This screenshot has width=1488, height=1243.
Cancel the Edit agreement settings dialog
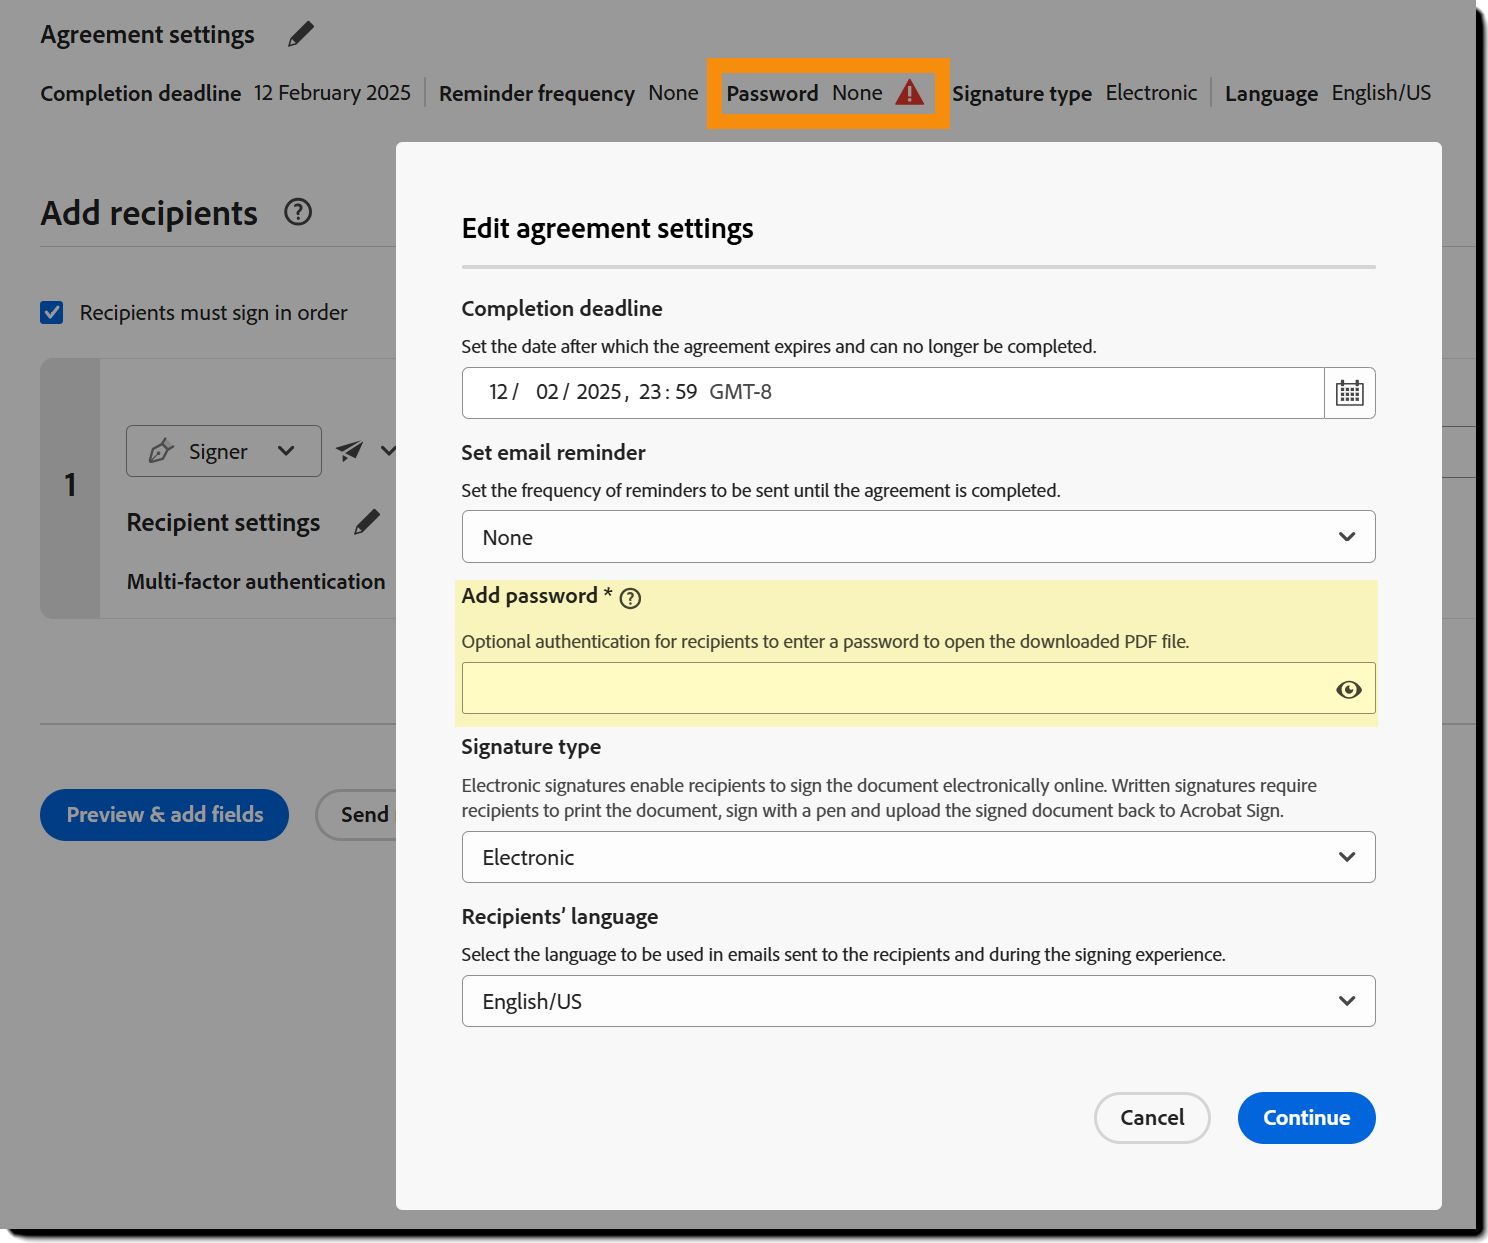(x=1152, y=1118)
